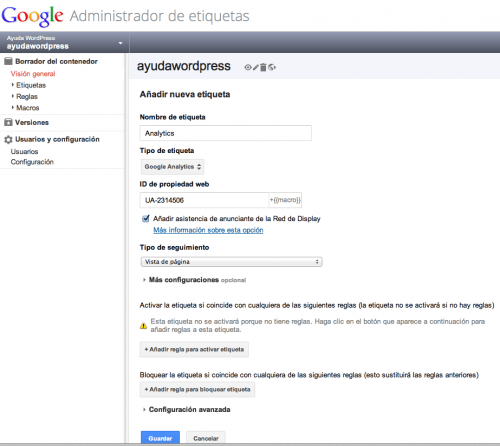Click the Tipo de seguimiento label
The height and width of the screenshot is (446, 500).
click(174, 247)
